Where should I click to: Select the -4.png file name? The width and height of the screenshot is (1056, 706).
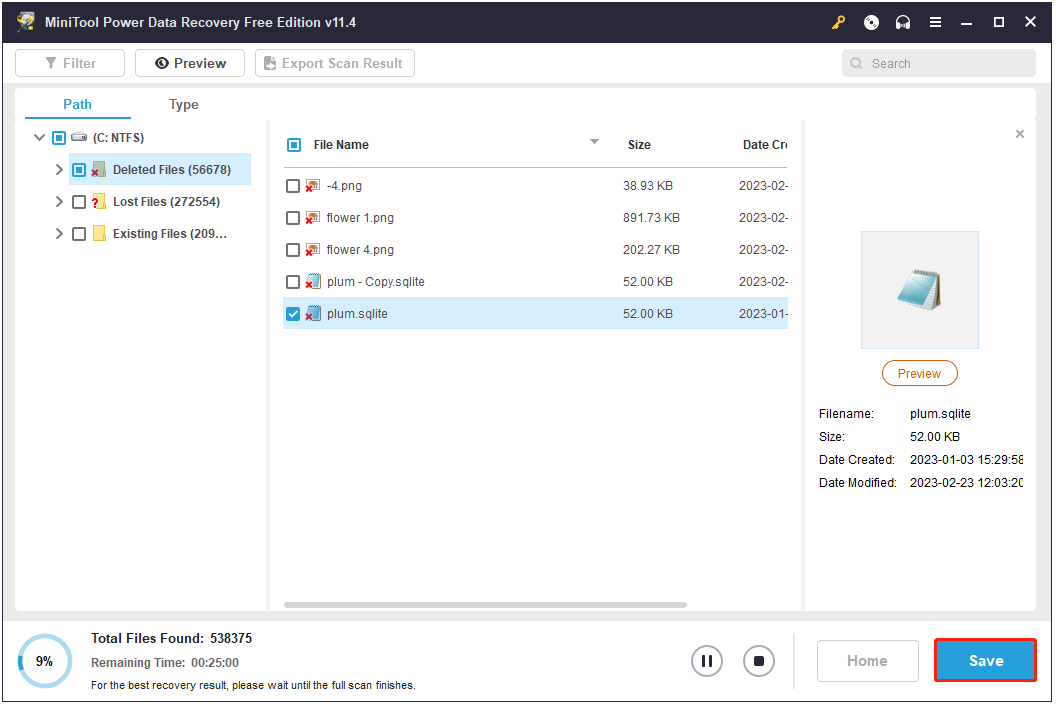[344, 186]
